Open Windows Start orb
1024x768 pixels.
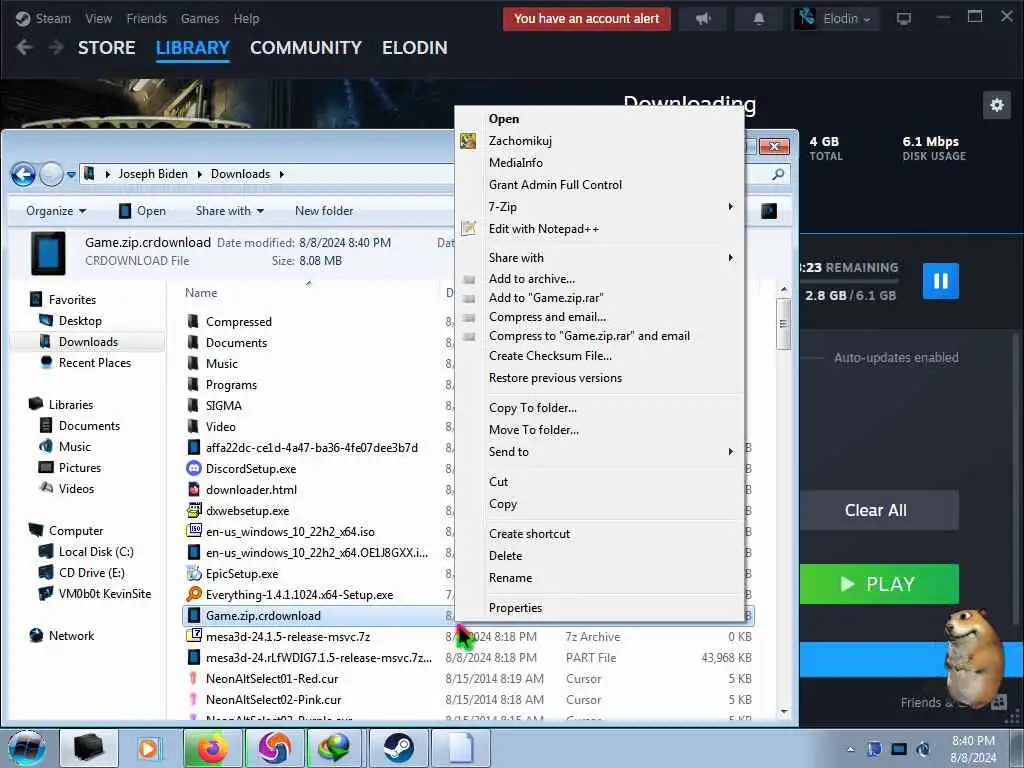coord(26,748)
